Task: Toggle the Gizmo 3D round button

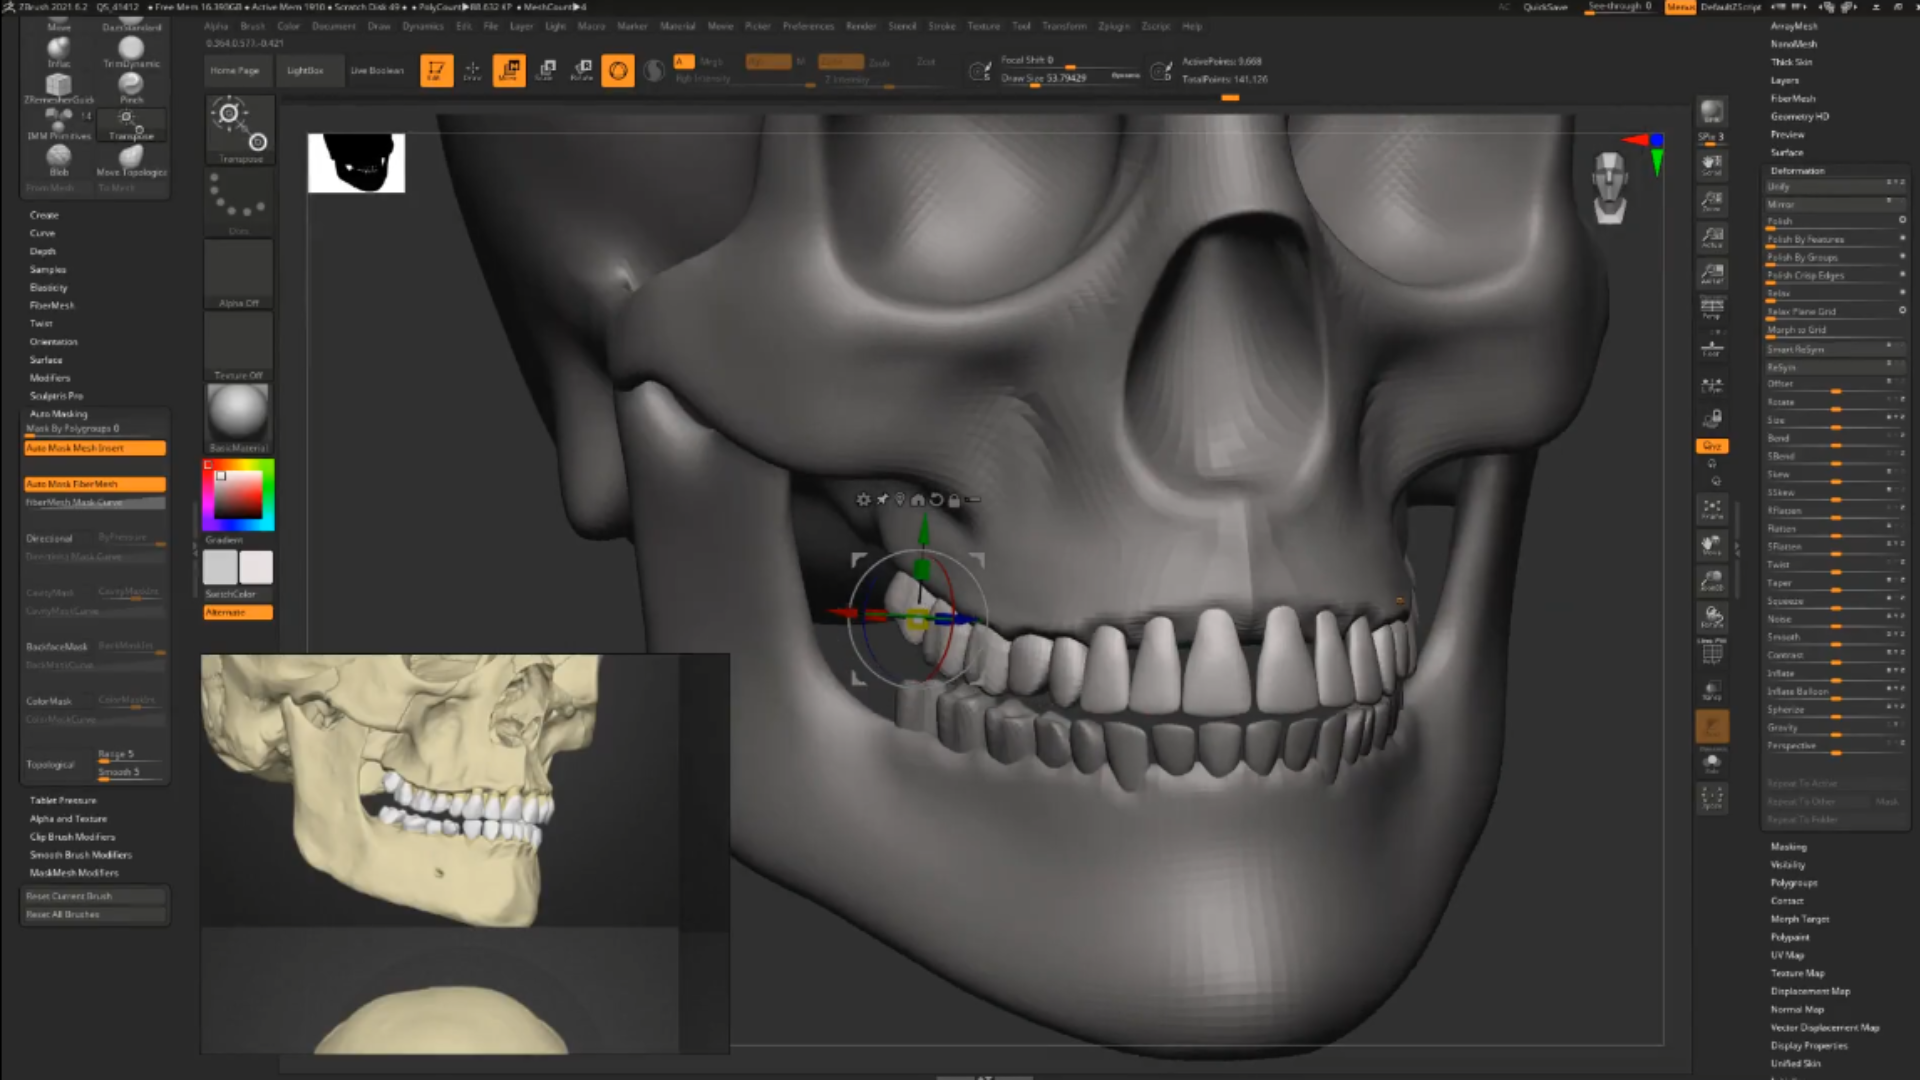Action: 618,70
